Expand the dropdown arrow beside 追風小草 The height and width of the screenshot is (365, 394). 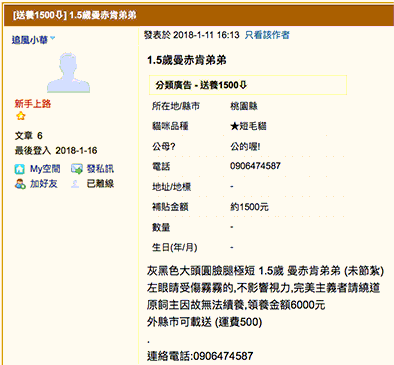[x=53, y=39]
